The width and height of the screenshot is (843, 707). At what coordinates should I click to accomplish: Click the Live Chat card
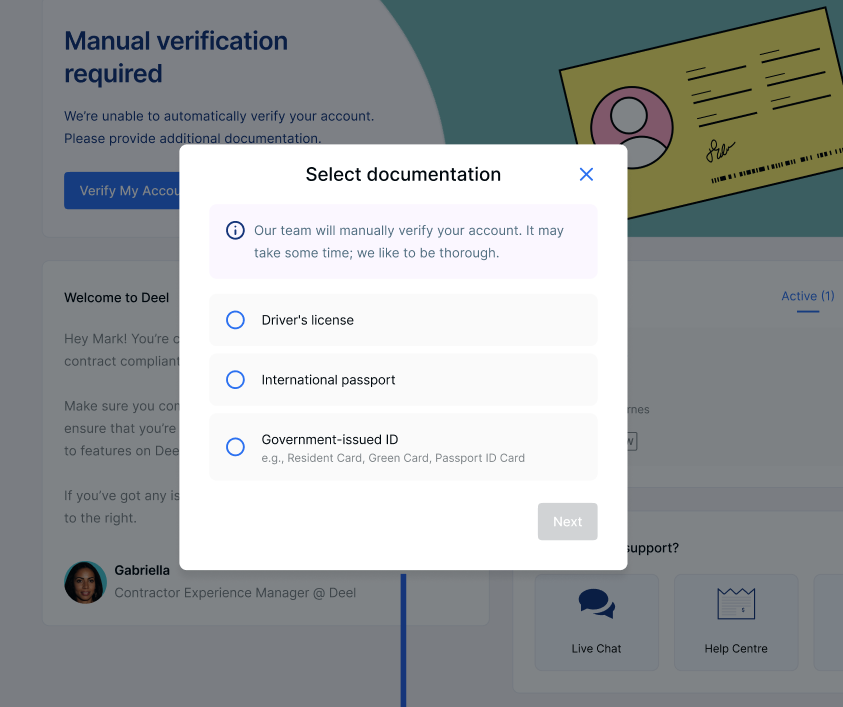596,622
